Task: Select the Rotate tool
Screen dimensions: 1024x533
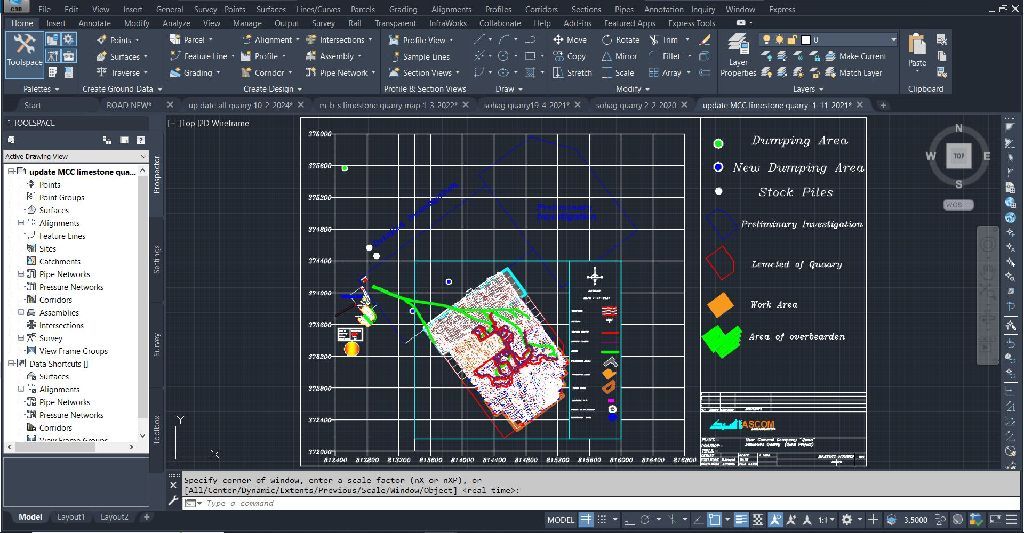Action: (x=620, y=40)
